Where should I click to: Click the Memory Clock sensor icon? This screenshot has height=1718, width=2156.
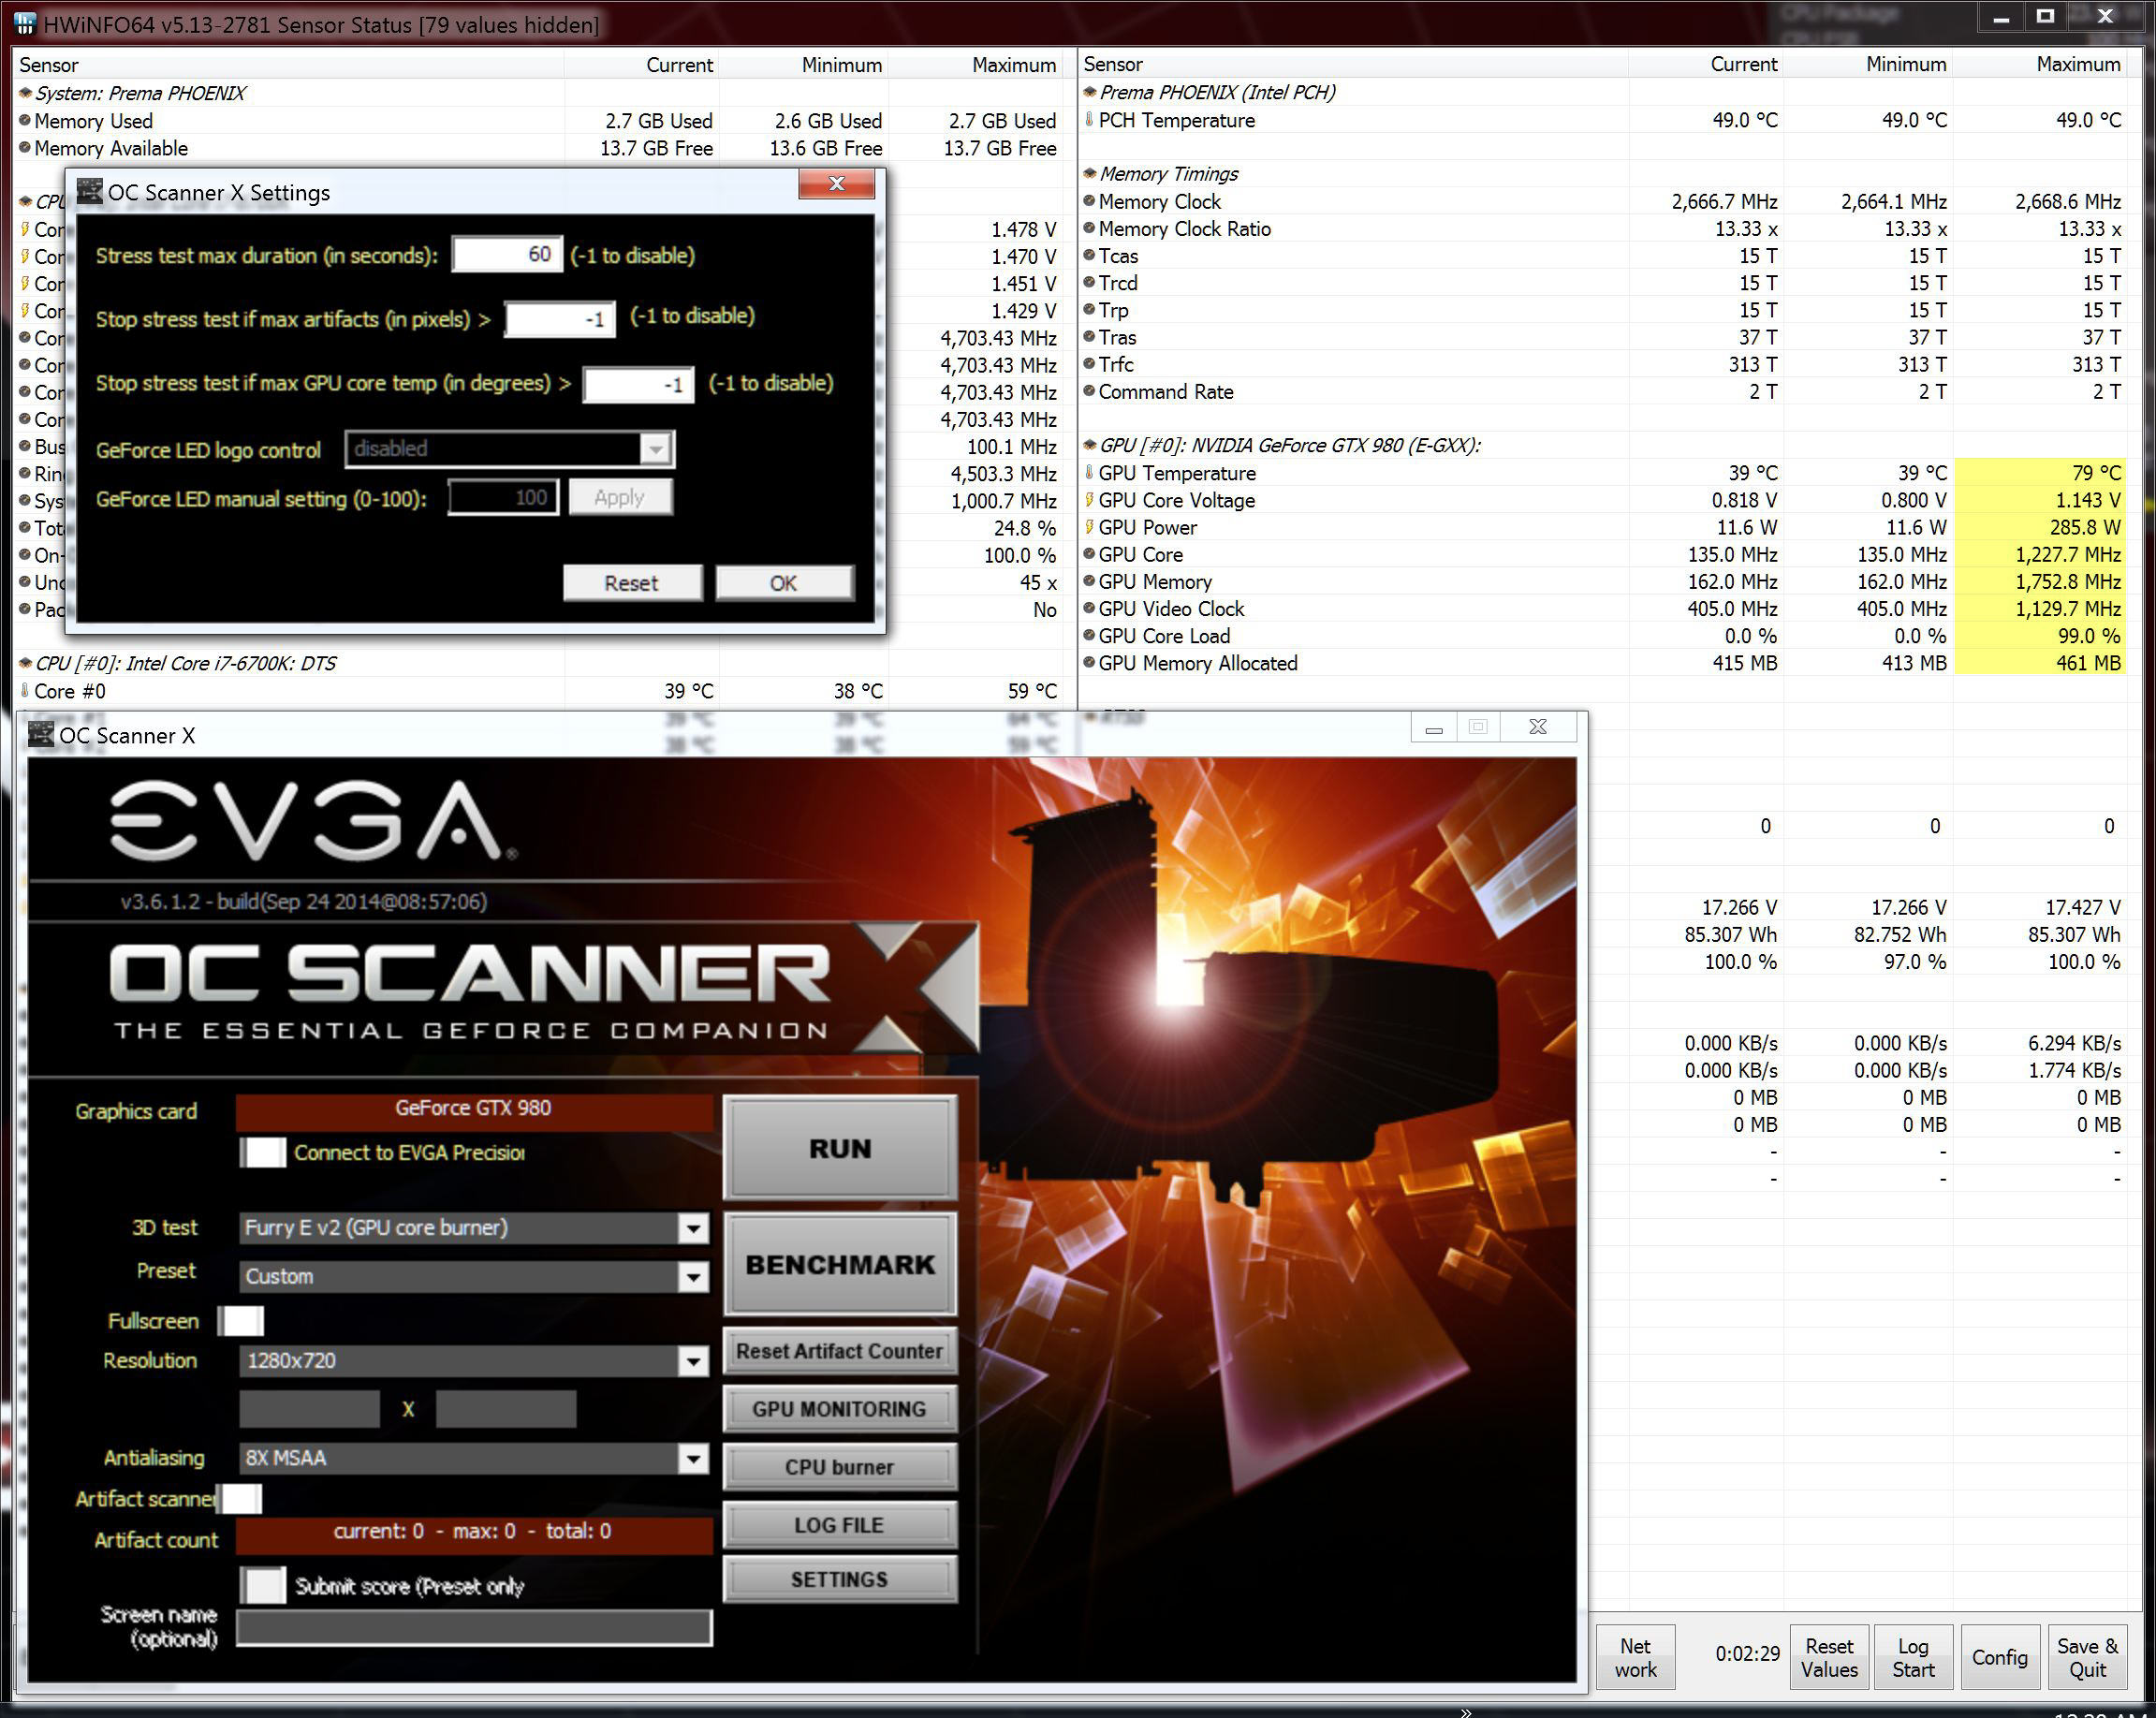click(1089, 200)
